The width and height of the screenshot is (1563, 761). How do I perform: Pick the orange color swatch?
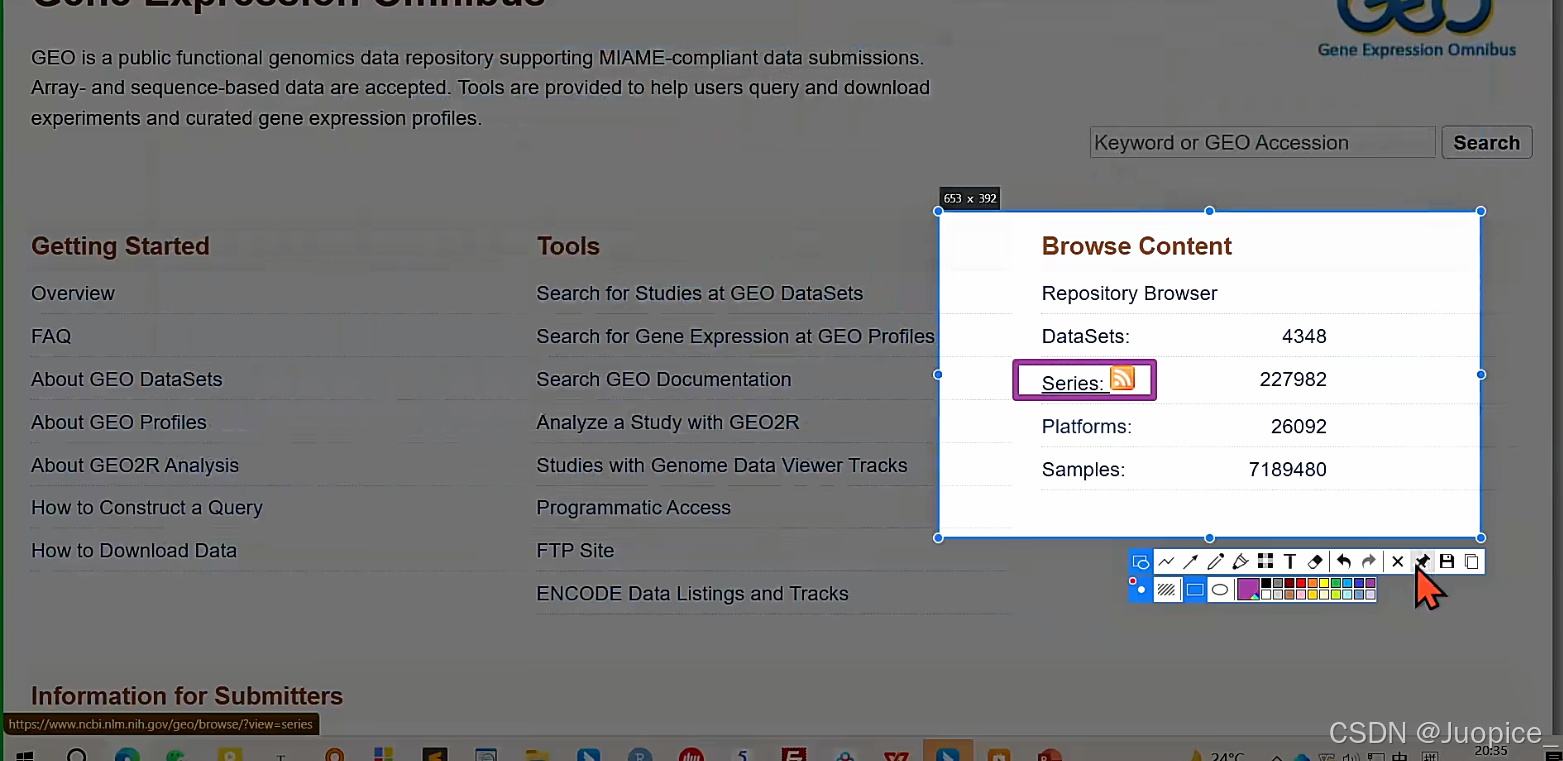(x=1312, y=583)
